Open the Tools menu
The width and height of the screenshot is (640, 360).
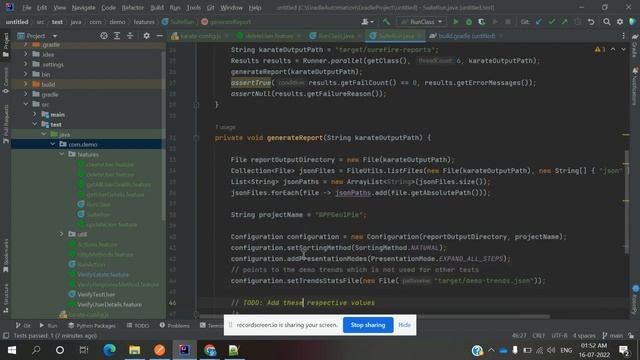tap(193, 8)
